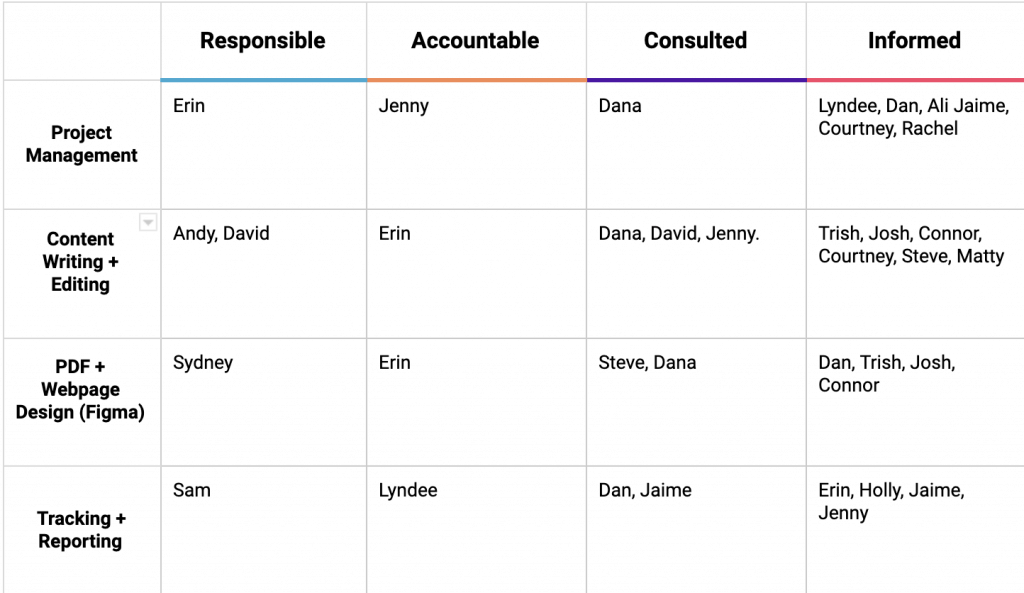Select the Consulted column header
The image size is (1024, 593).
(x=696, y=40)
